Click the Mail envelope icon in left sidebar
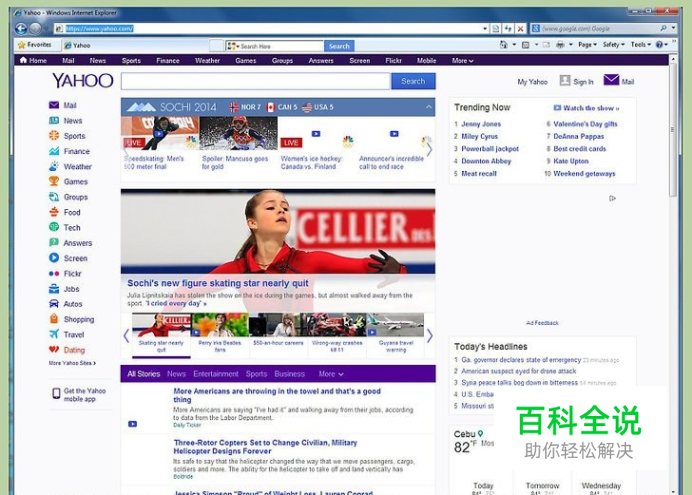This screenshot has width=692, height=495. tap(54, 105)
